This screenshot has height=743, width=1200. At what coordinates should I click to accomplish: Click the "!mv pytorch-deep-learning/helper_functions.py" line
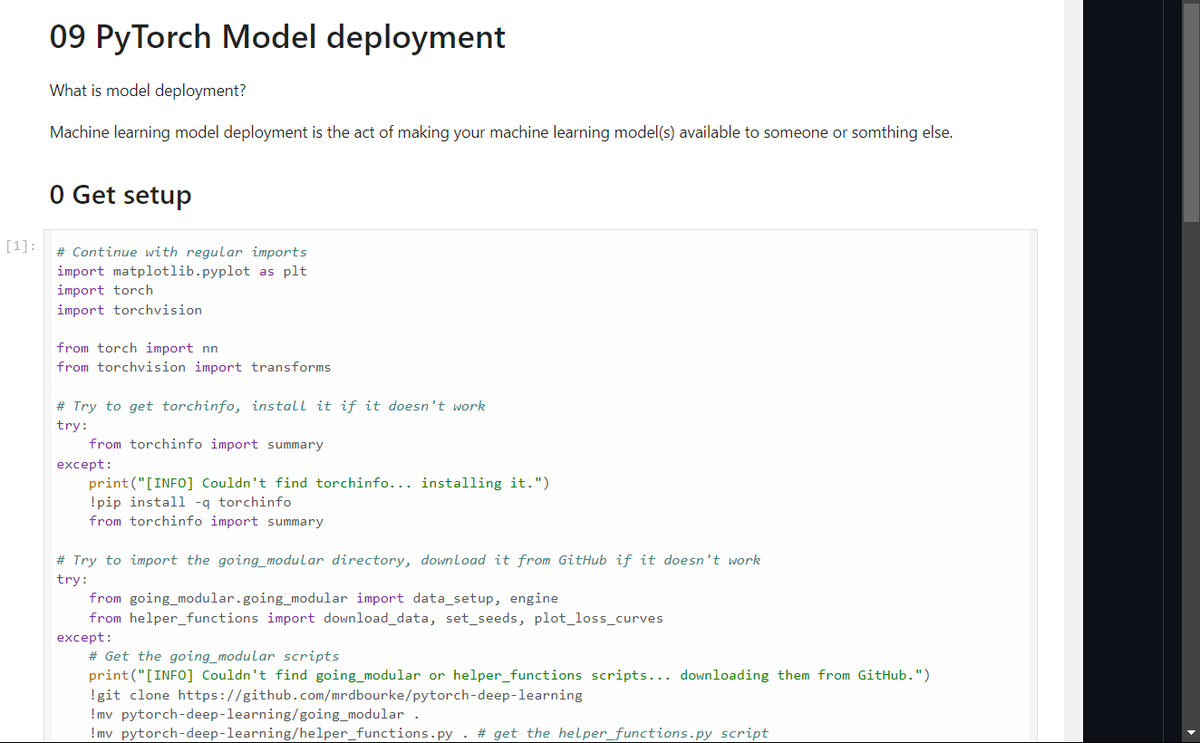tap(429, 733)
